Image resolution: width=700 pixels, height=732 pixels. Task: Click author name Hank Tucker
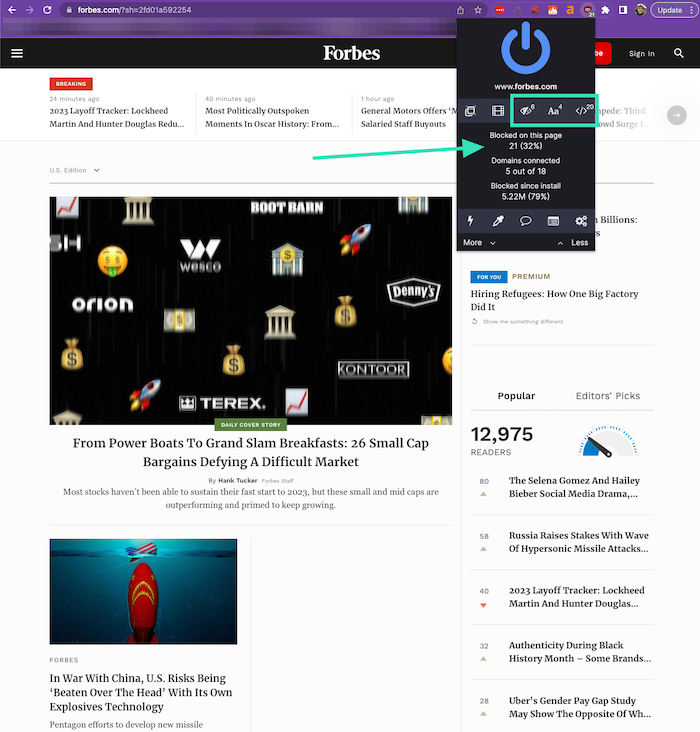tap(238, 480)
